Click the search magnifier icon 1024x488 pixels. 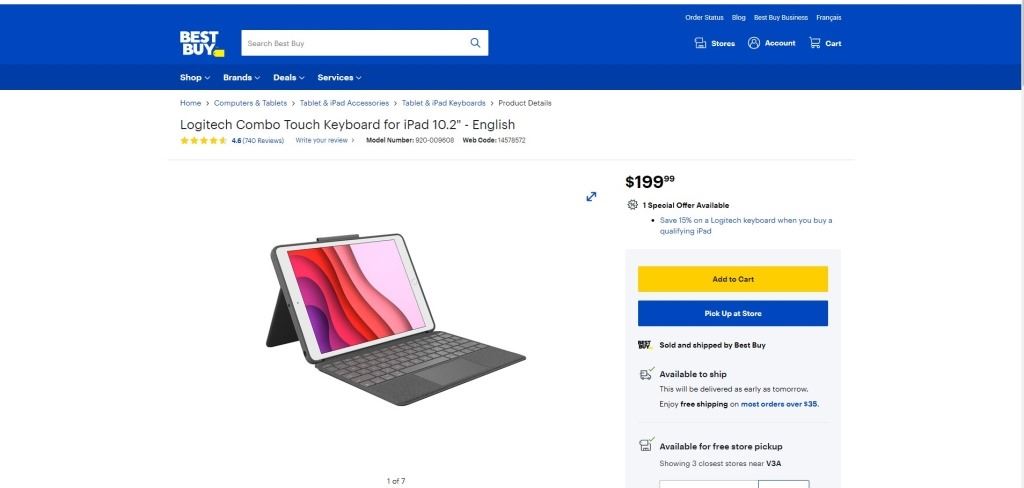(x=475, y=43)
